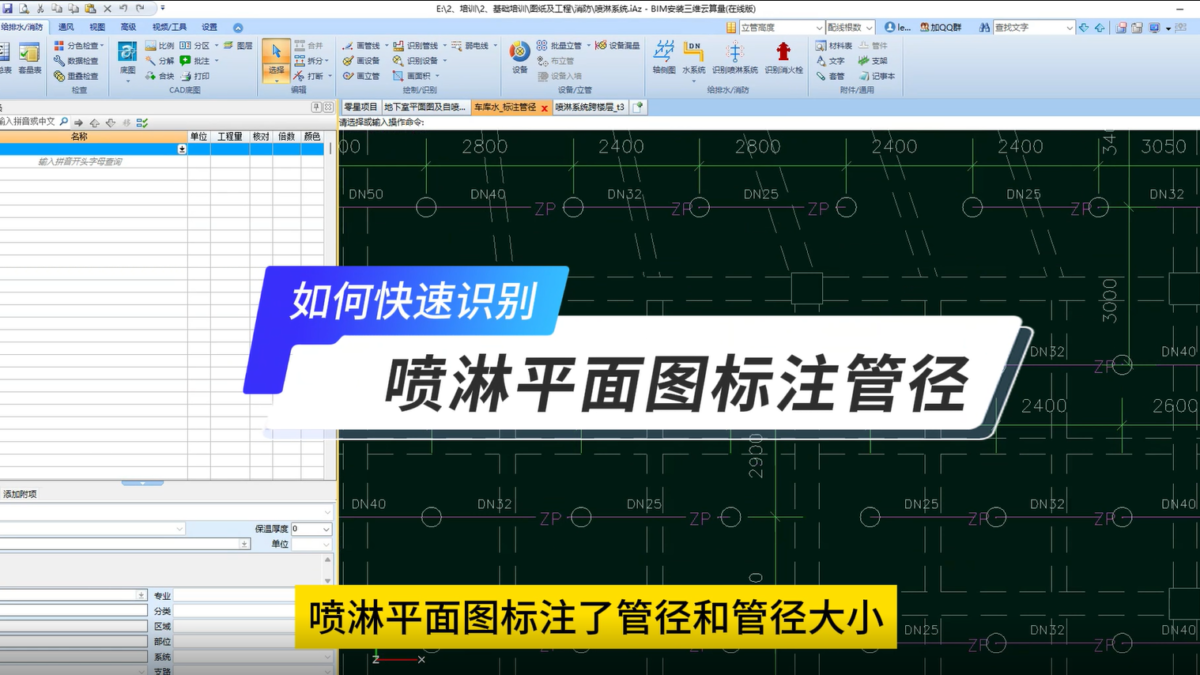Click the 套管 sleeve tool
1200x675 pixels.
pos(831,76)
